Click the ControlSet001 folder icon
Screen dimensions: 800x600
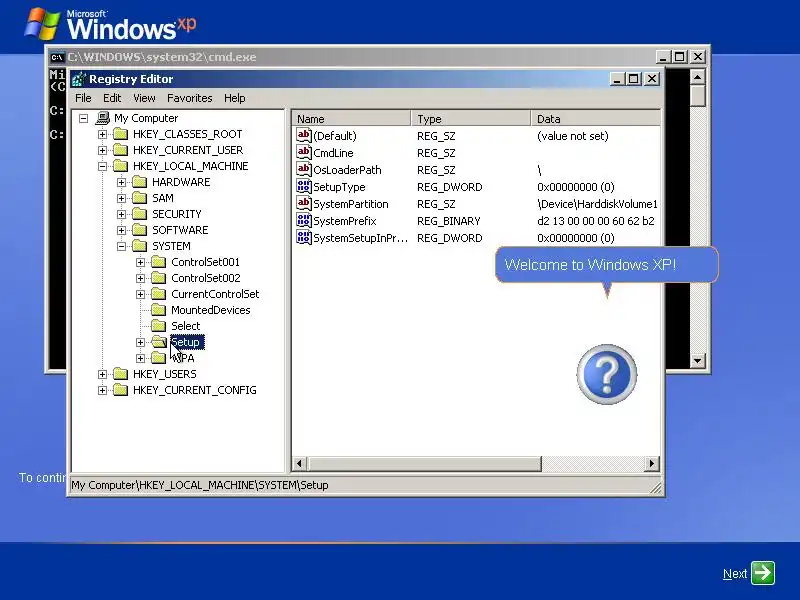[x=159, y=262]
